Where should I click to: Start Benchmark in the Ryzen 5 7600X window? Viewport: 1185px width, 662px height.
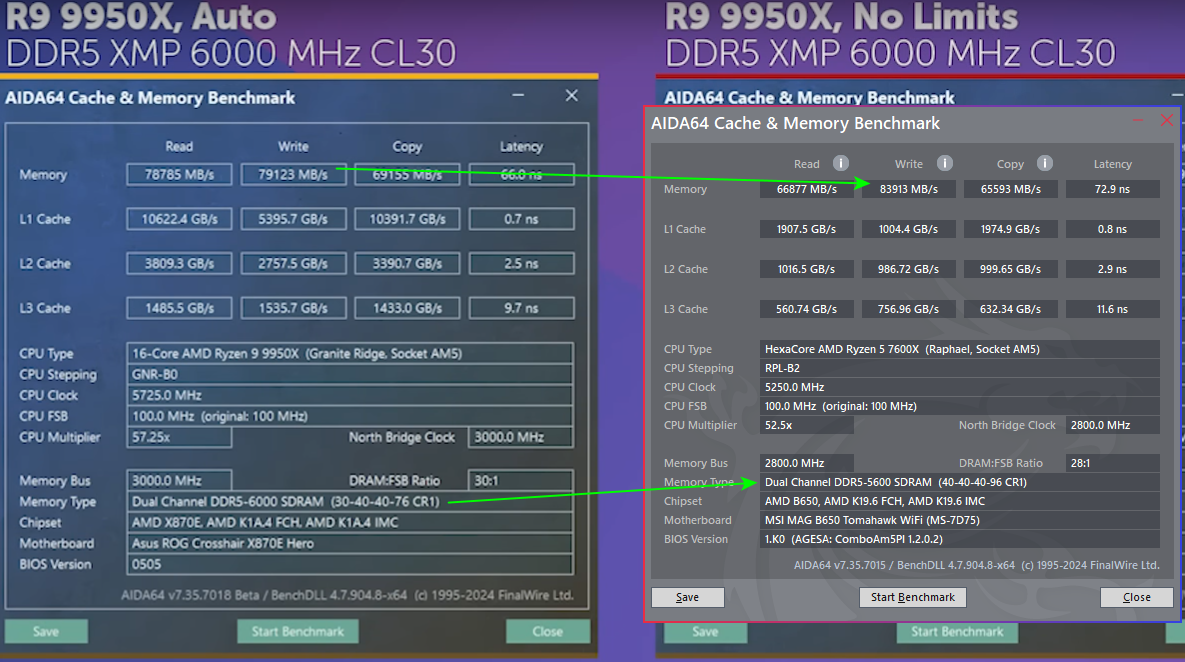tap(913, 597)
